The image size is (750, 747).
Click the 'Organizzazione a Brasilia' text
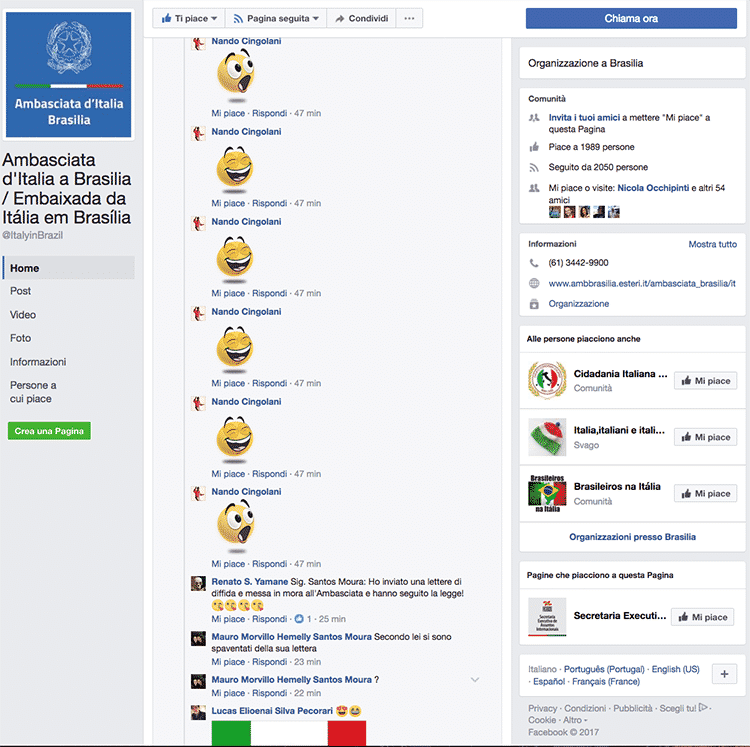point(585,63)
